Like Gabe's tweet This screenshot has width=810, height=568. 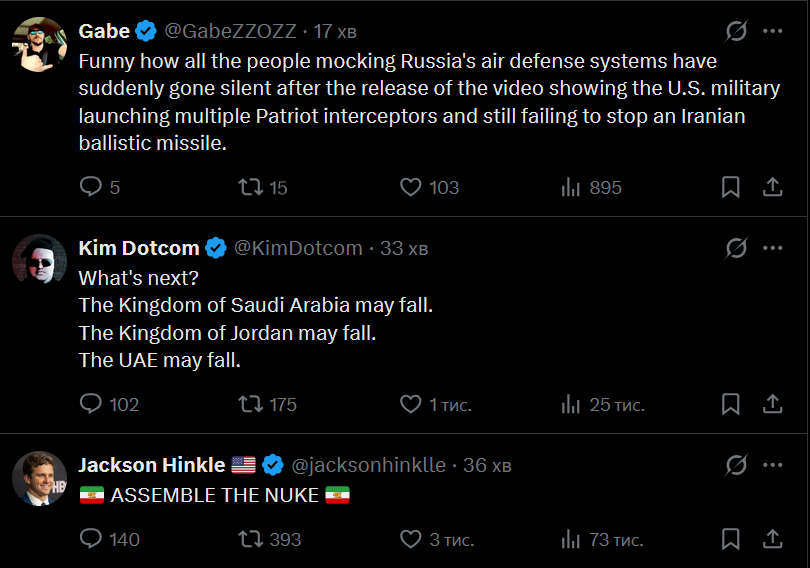coord(410,187)
